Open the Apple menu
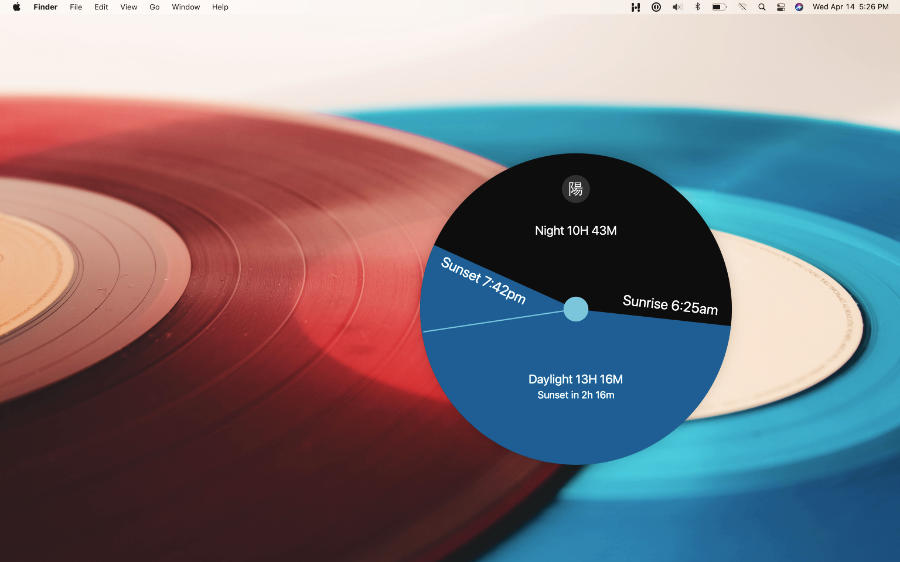 [17, 7]
